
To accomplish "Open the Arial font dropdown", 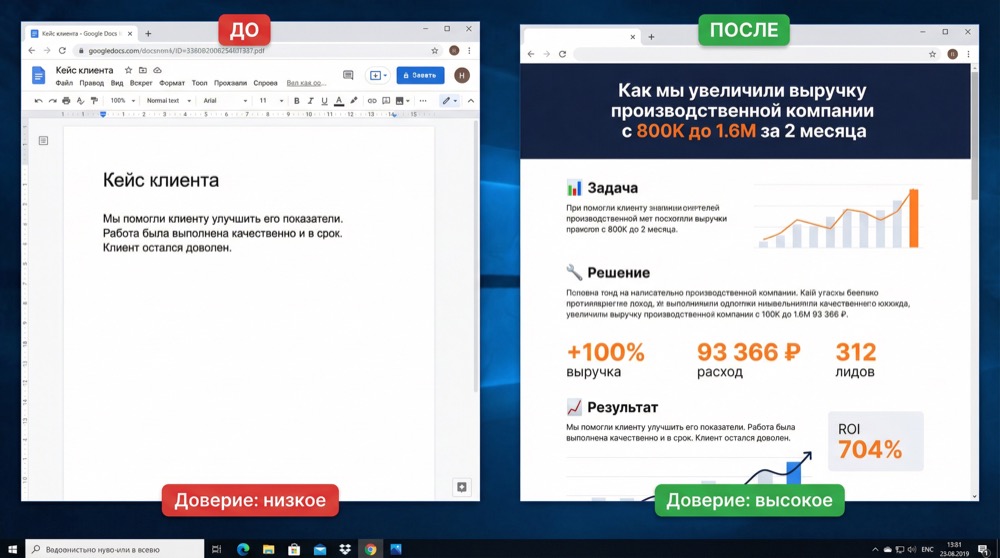I will click(x=225, y=101).
